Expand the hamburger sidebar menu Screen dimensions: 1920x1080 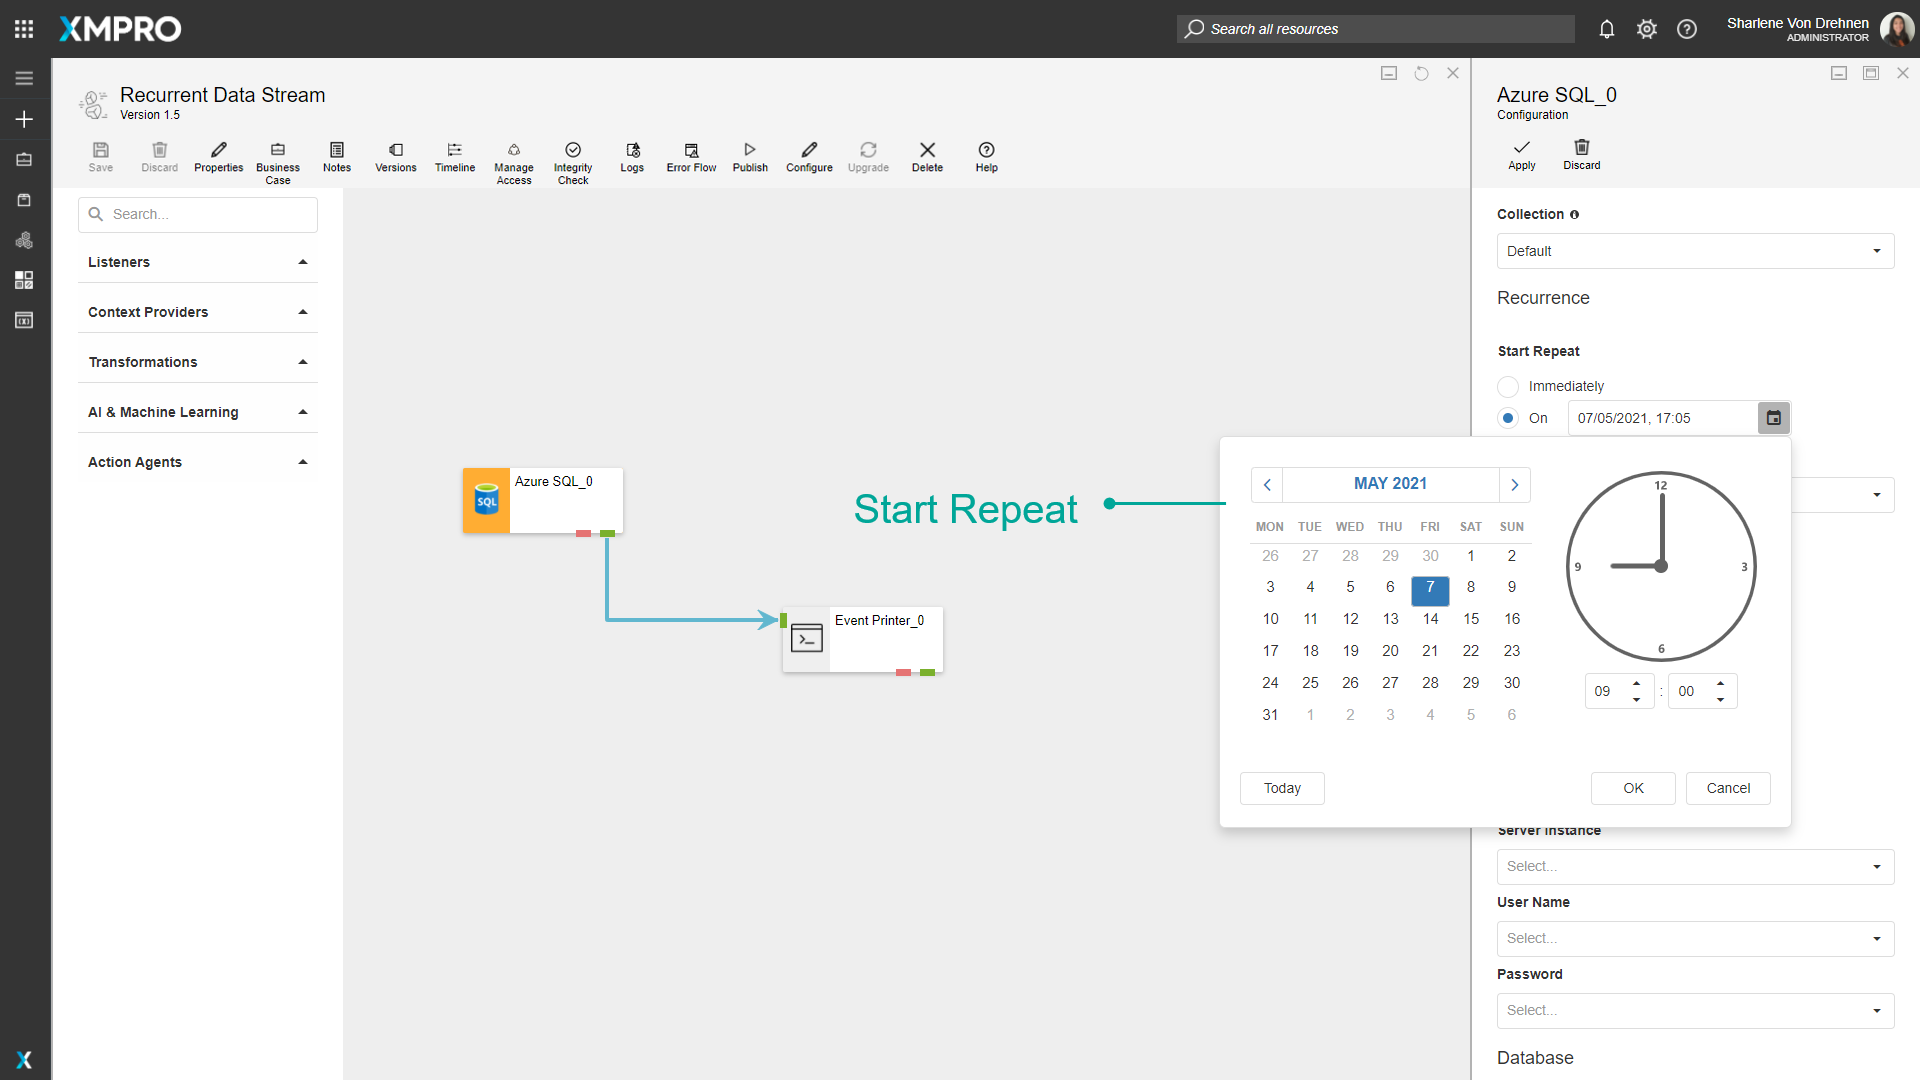click(x=24, y=78)
